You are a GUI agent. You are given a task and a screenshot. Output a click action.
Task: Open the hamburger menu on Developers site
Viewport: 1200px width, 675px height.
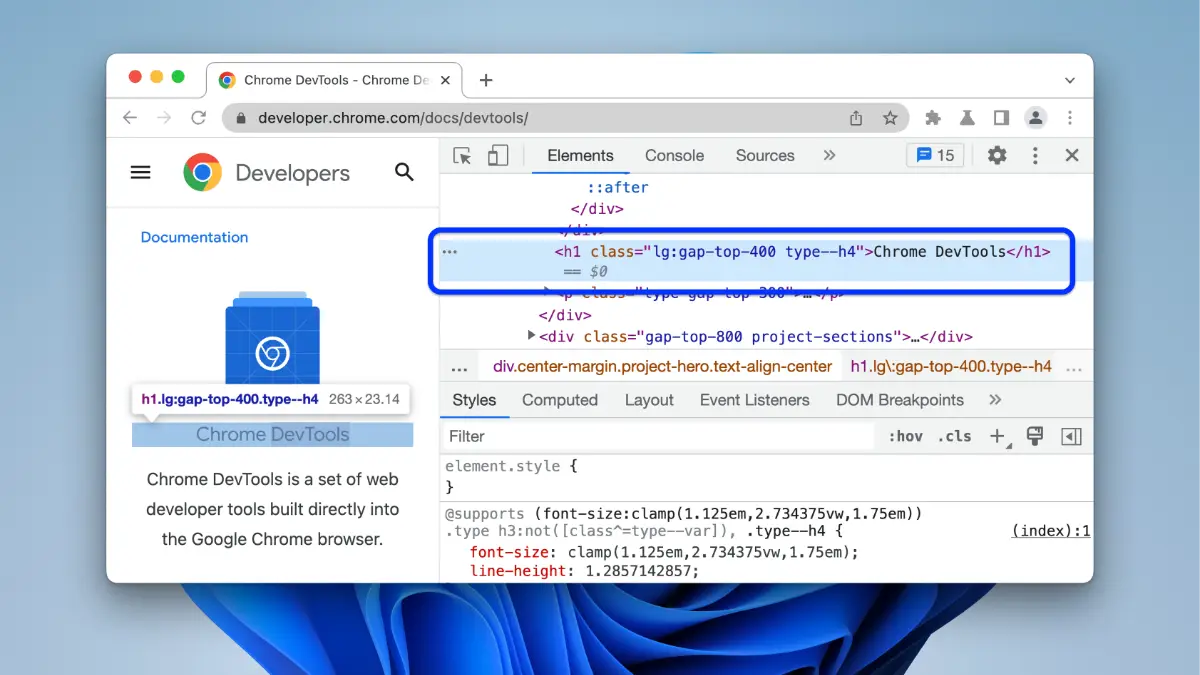pyautogui.click(x=141, y=172)
